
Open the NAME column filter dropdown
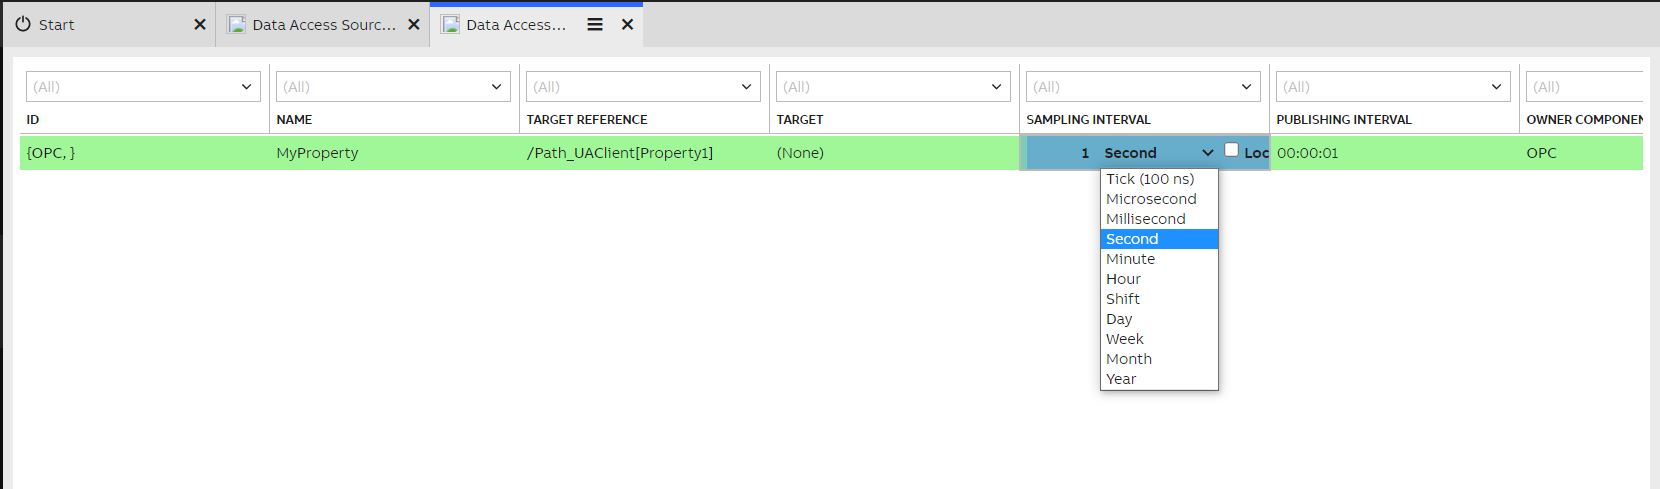click(497, 87)
